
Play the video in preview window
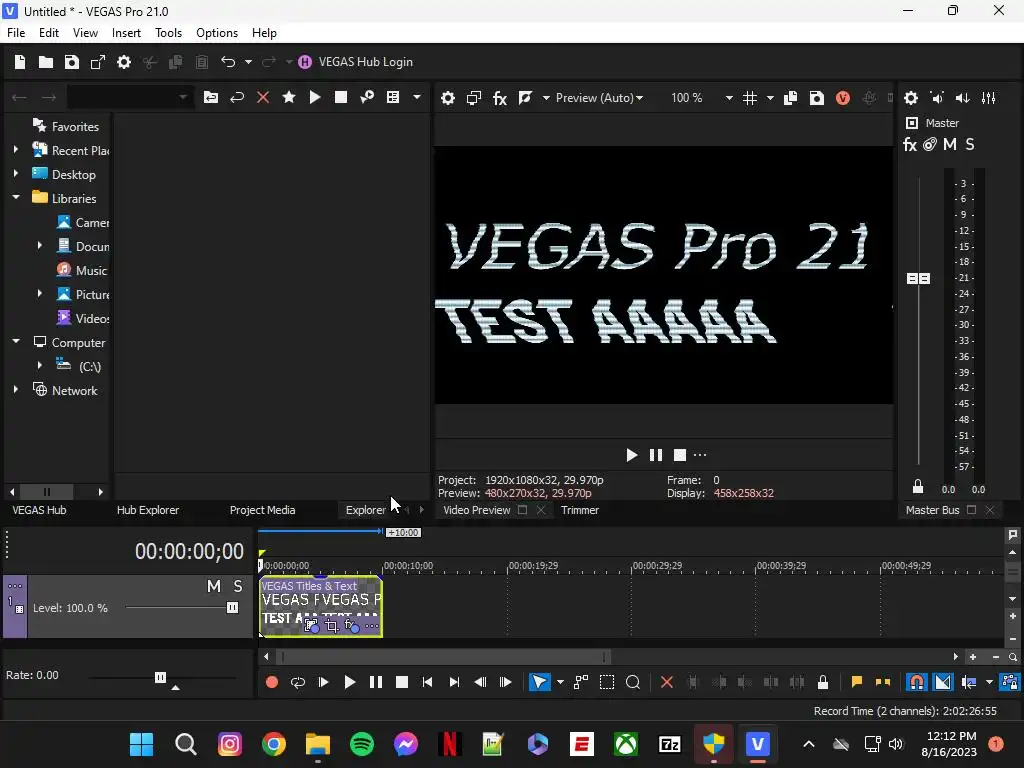(632, 455)
